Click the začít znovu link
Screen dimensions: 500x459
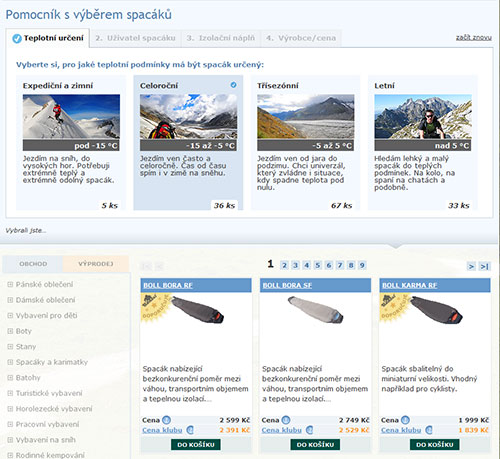474,38
